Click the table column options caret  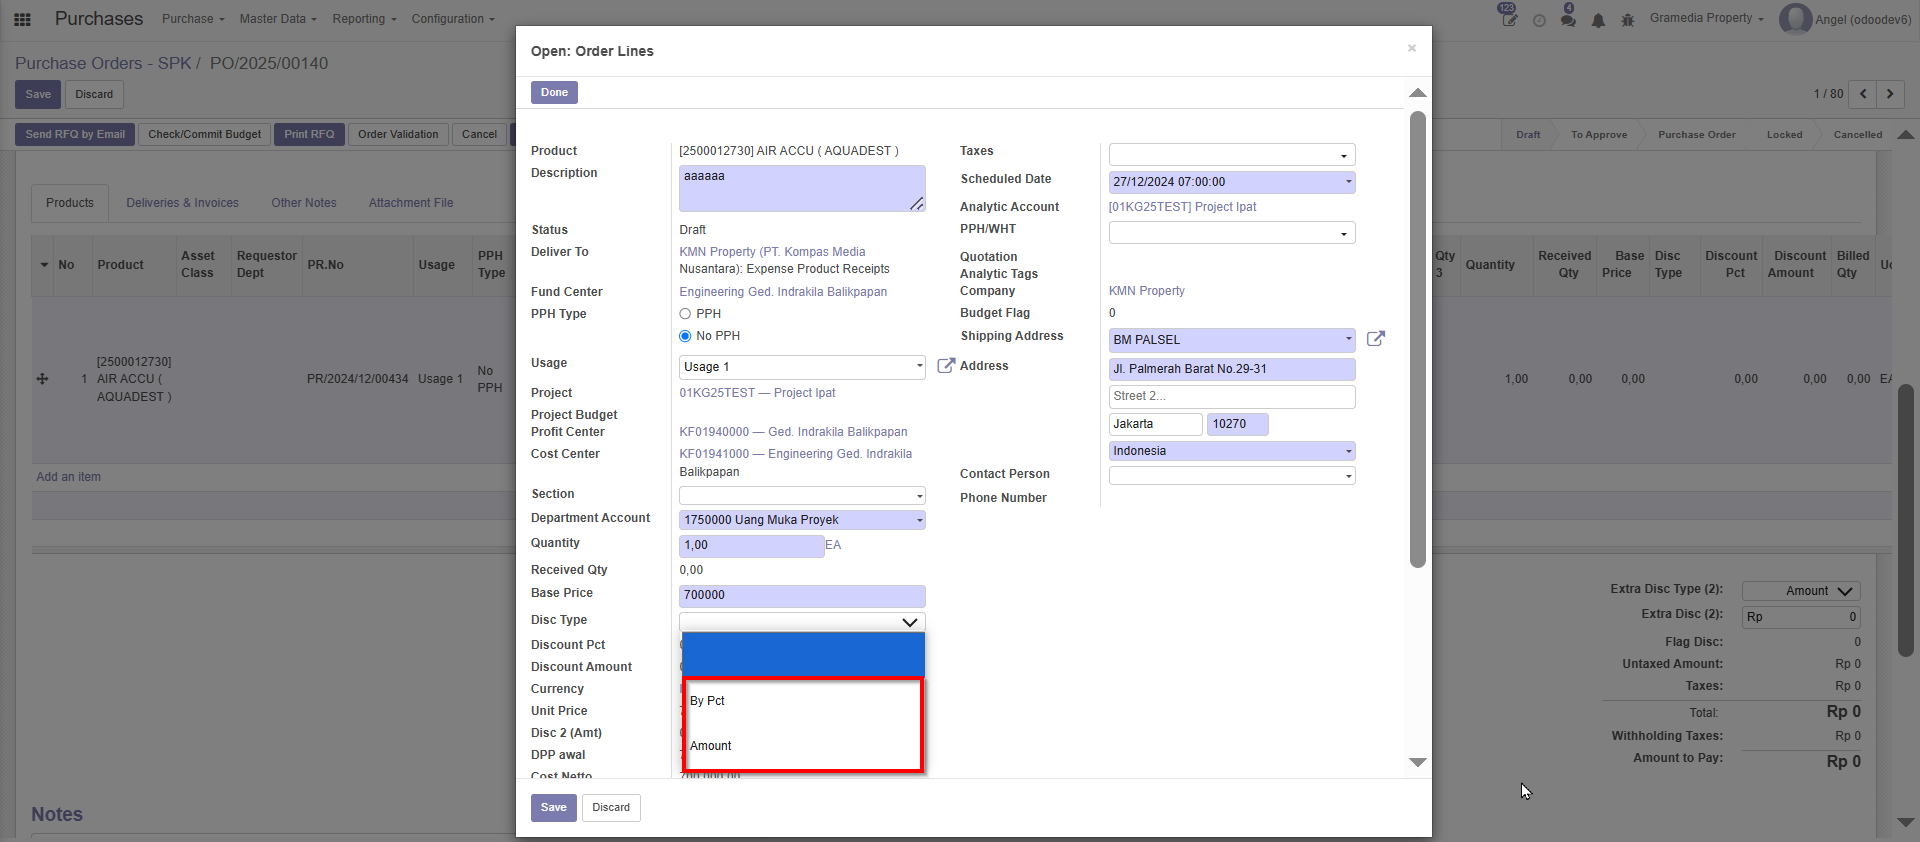pyautogui.click(x=44, y=265)
